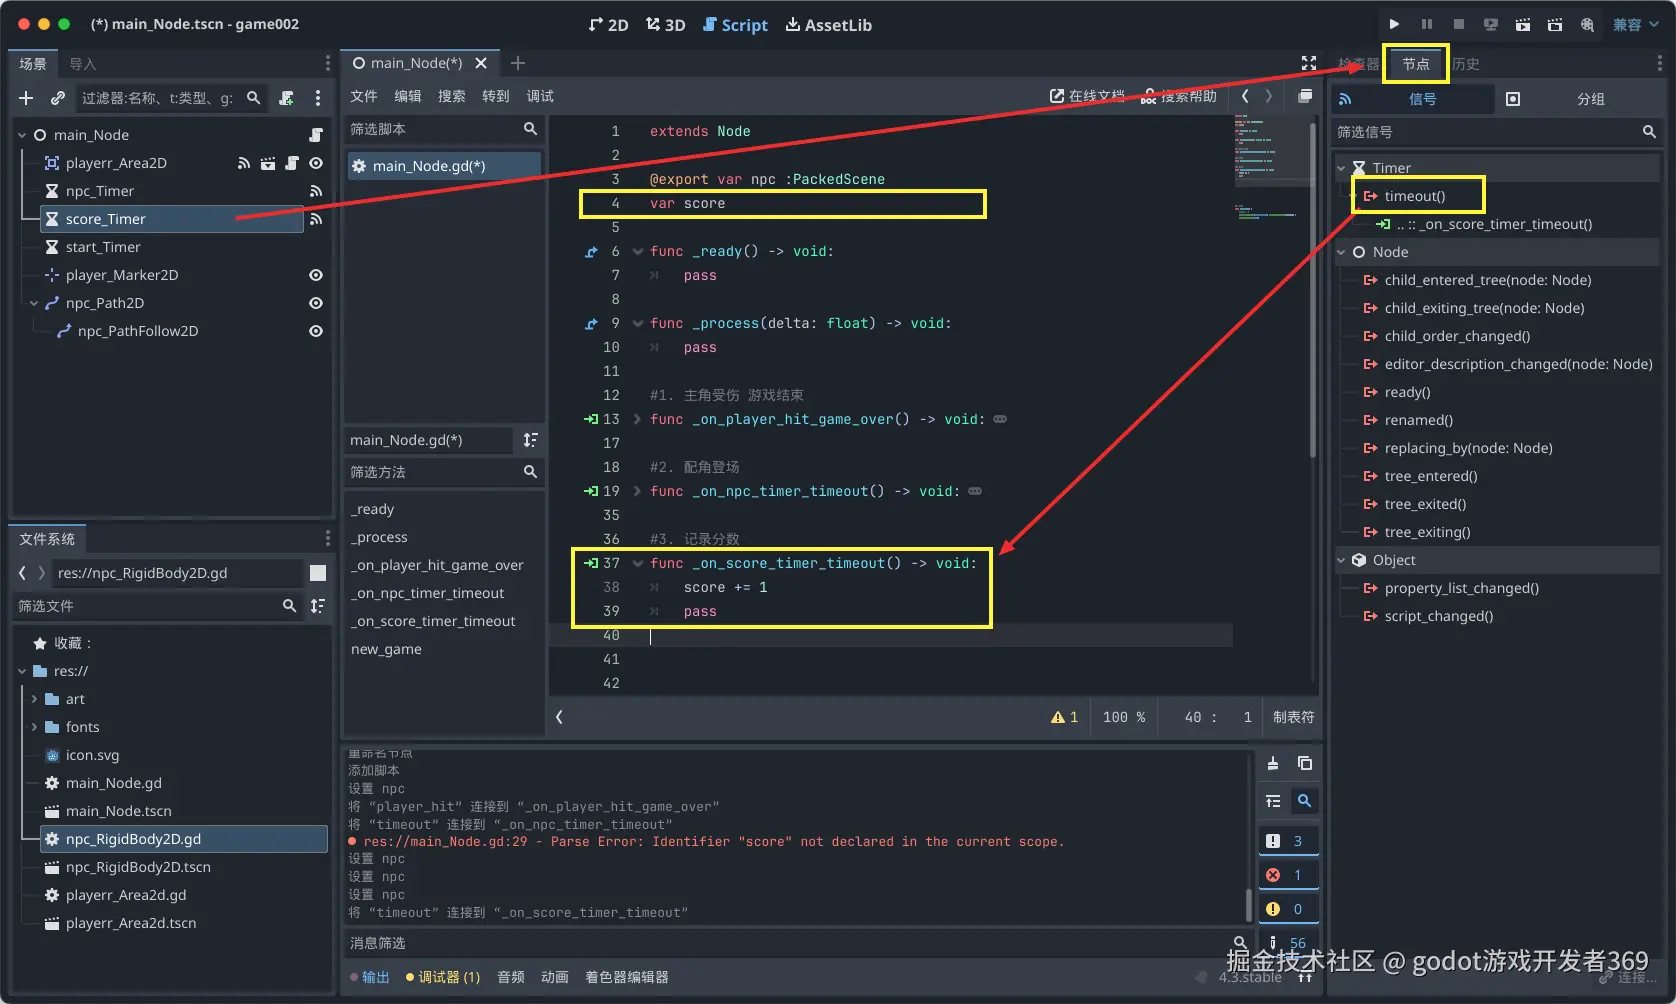
Task: Expand the fonts folder
Action: tap(34, 727)
